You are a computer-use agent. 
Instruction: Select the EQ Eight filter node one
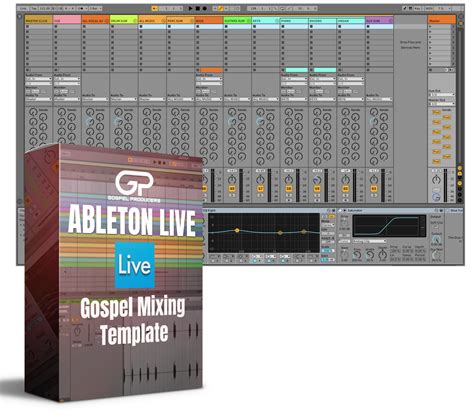237,230
